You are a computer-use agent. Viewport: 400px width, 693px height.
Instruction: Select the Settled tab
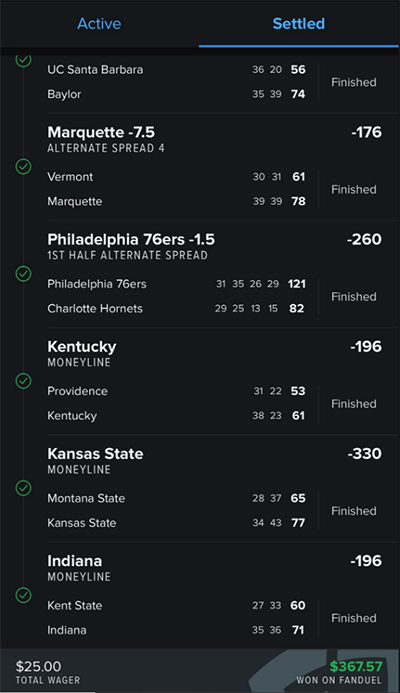pyautogui.click(x=299, y=23)
